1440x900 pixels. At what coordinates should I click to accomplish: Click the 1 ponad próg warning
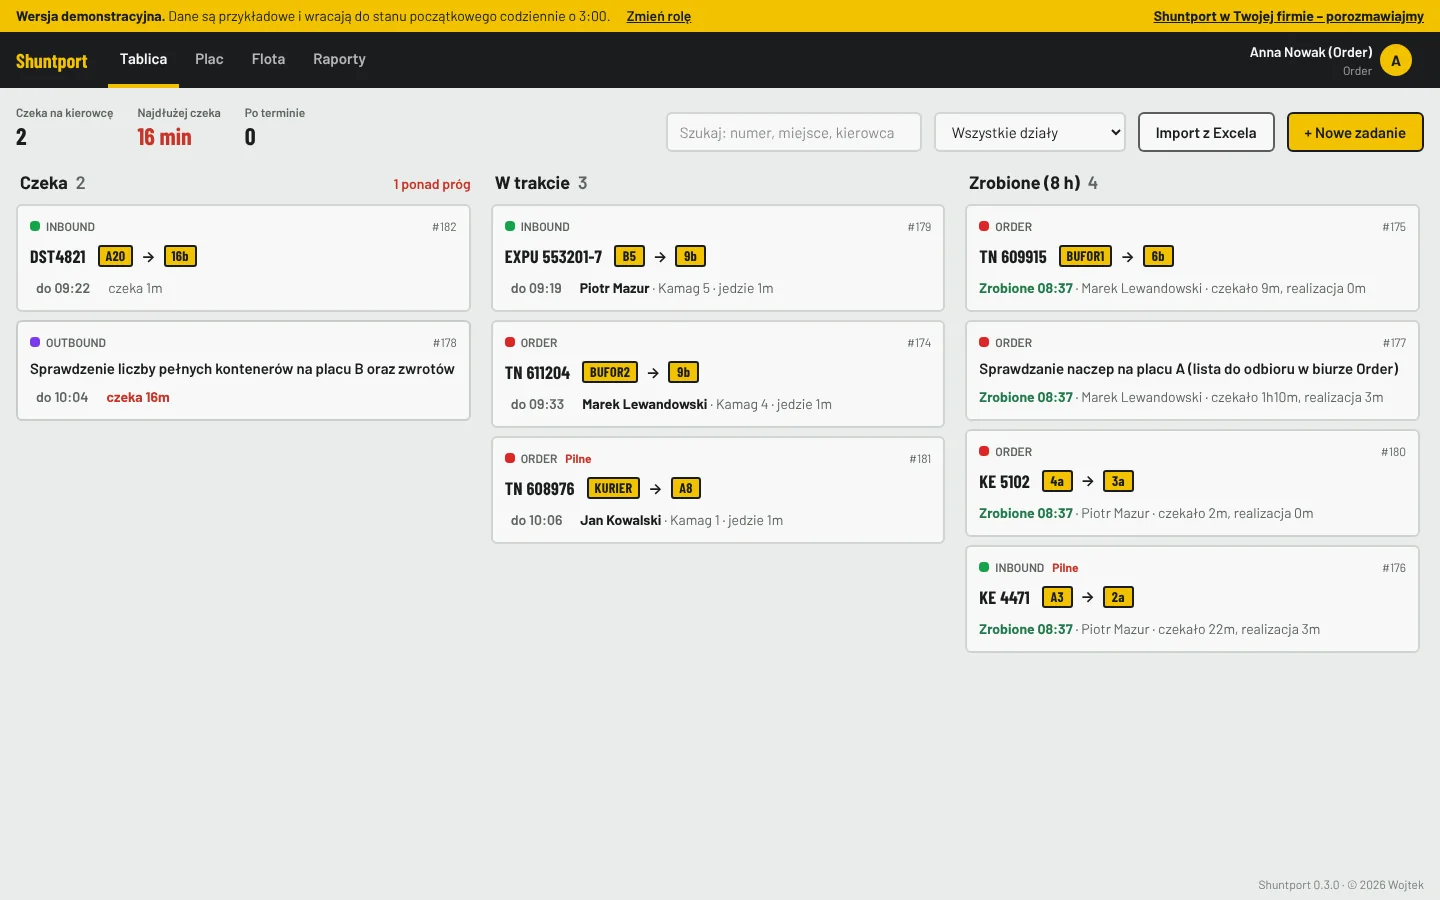pos(432,184)
